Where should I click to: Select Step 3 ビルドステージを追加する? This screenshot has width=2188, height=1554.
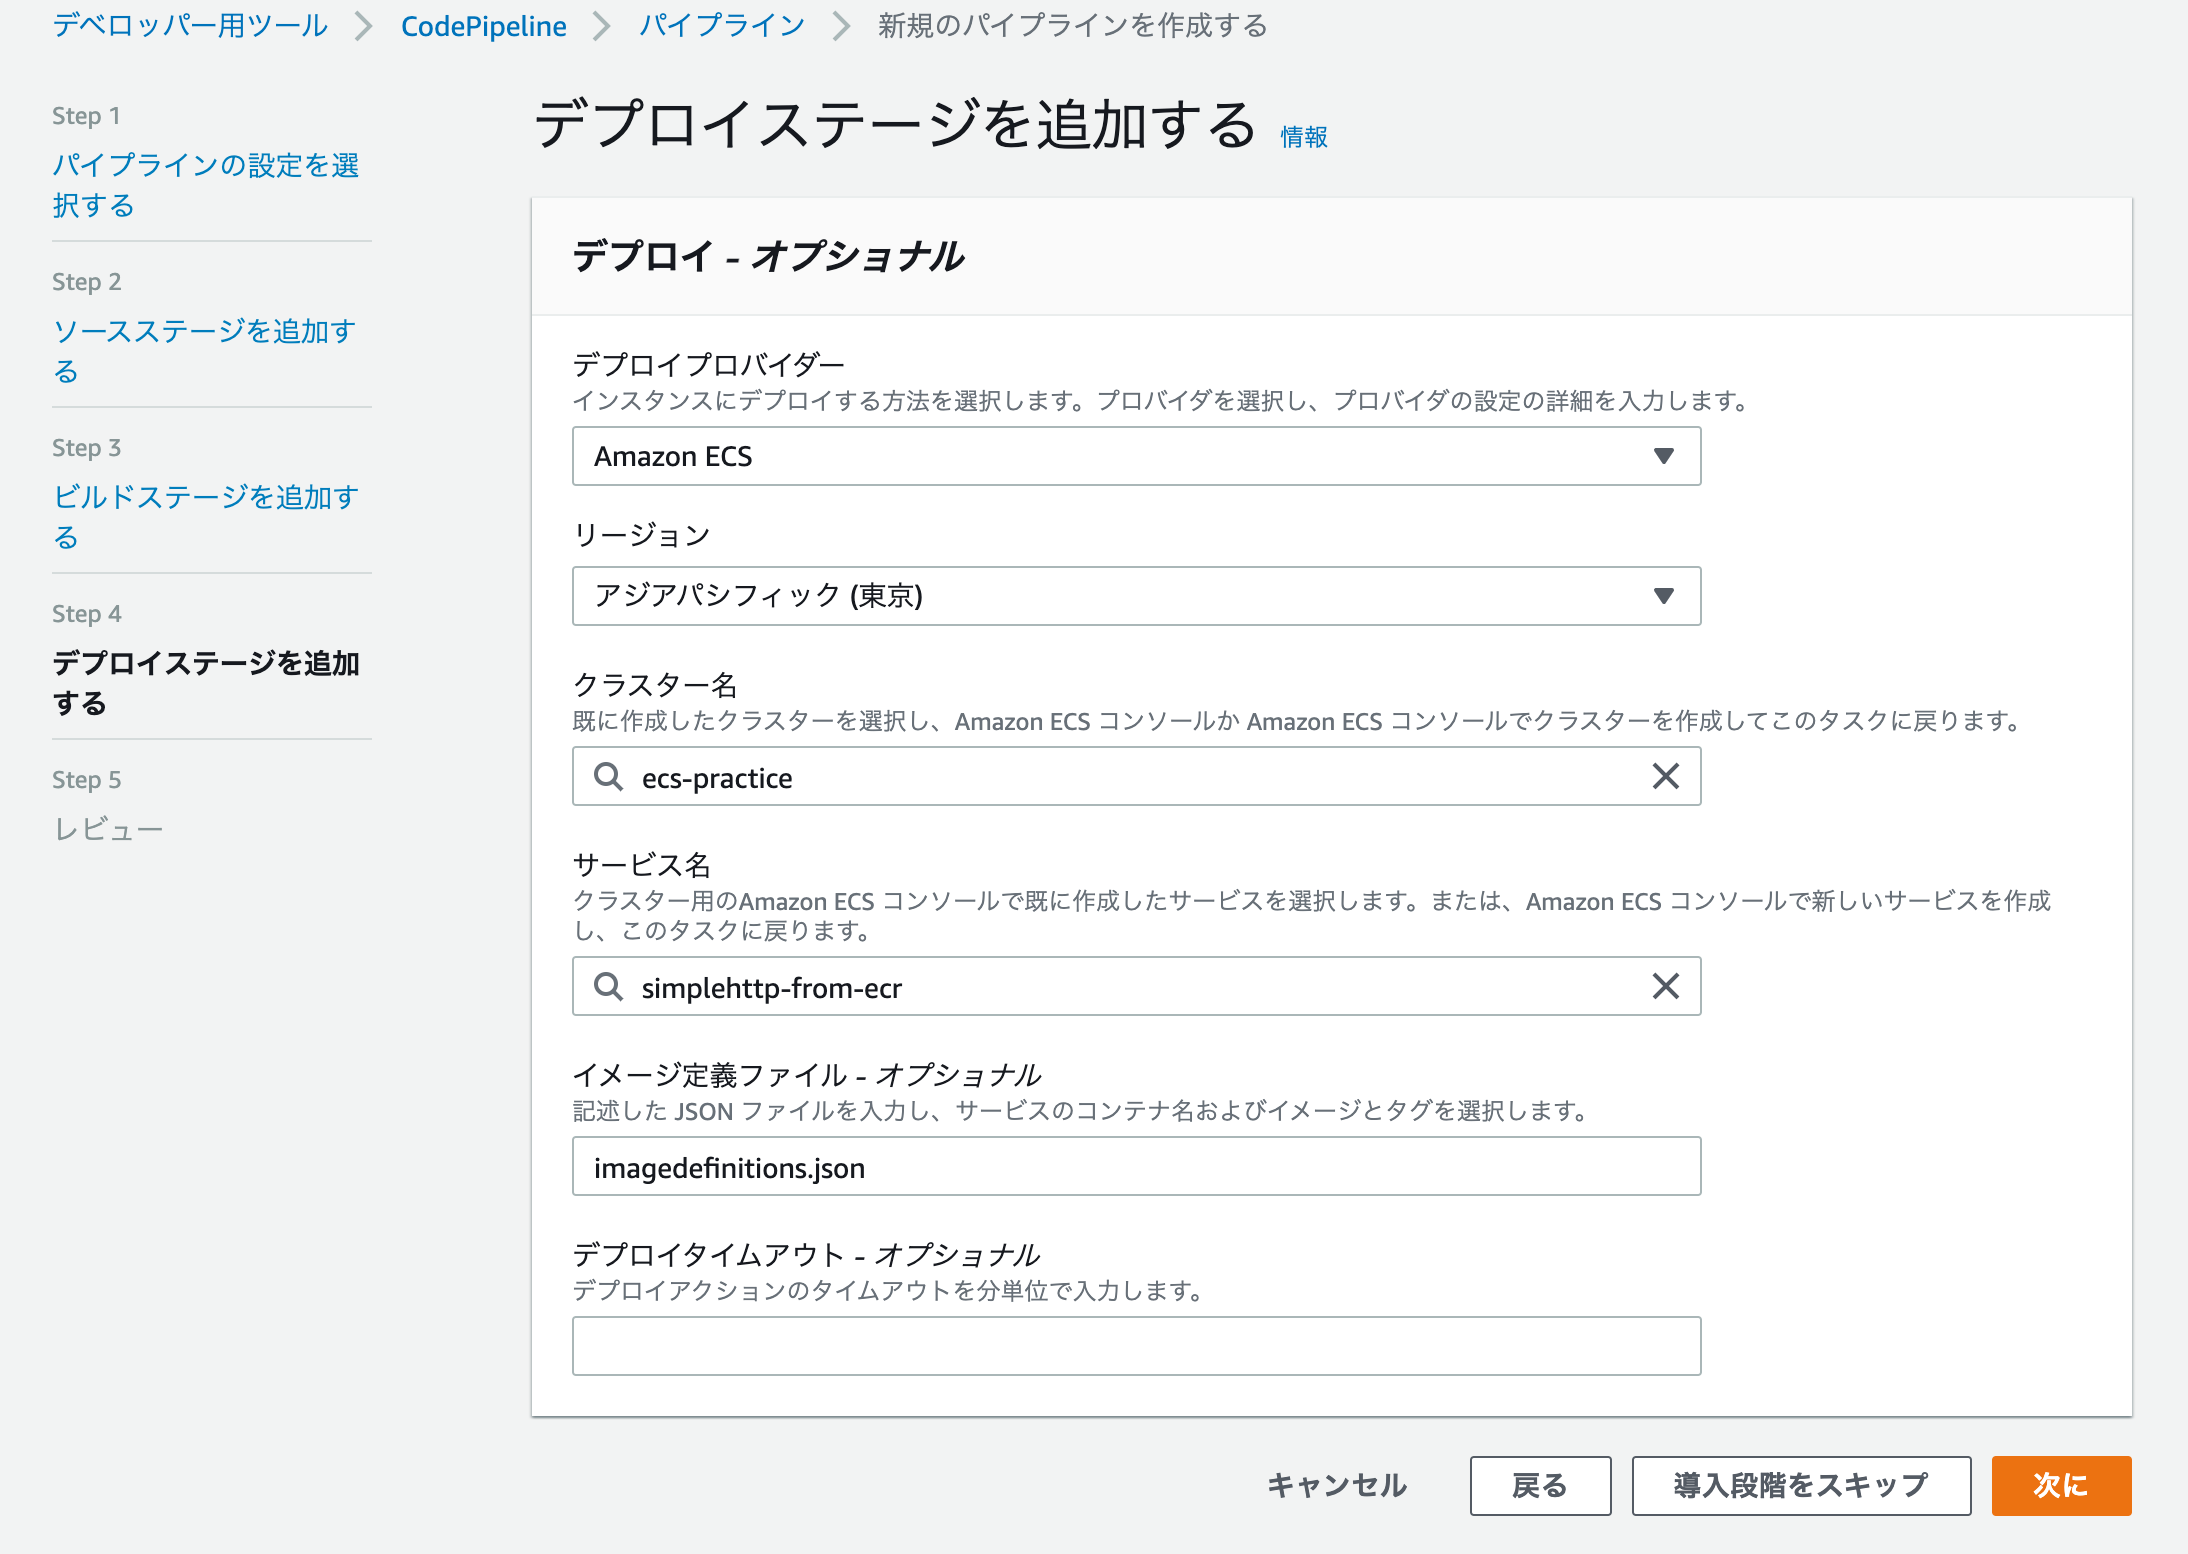click(x=208, y=516)
